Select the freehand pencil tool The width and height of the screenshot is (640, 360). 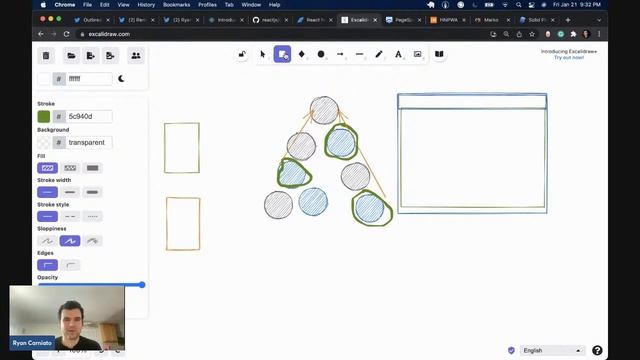point(379,54)
